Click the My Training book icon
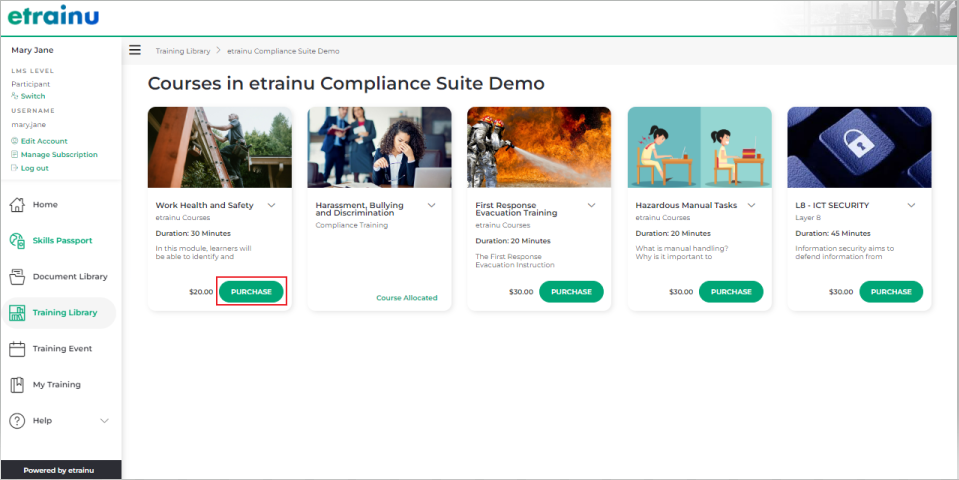Screen dimensions: 959x480 [x=17, y=385]
